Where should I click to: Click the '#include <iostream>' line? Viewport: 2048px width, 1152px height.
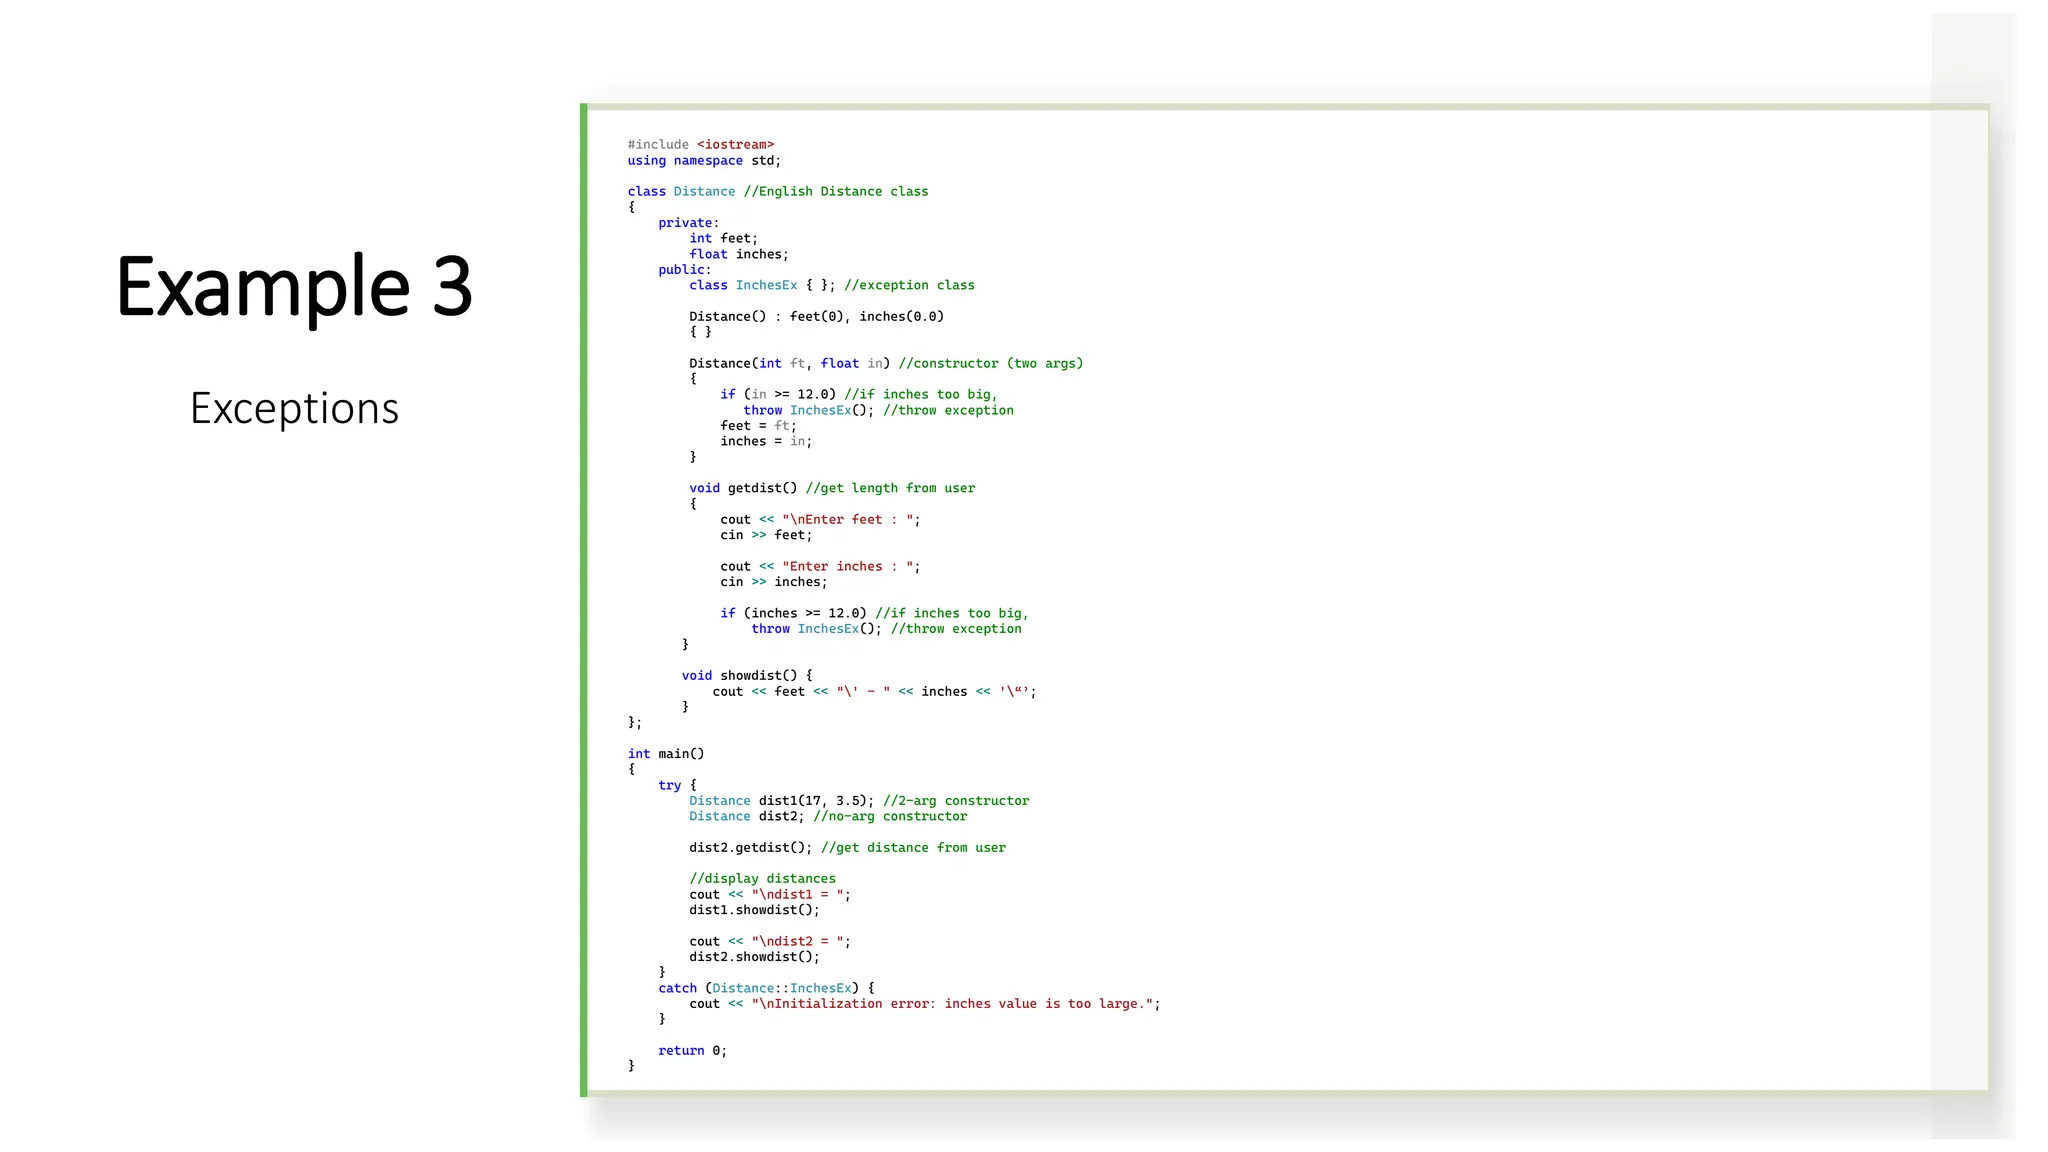point(700,144)
